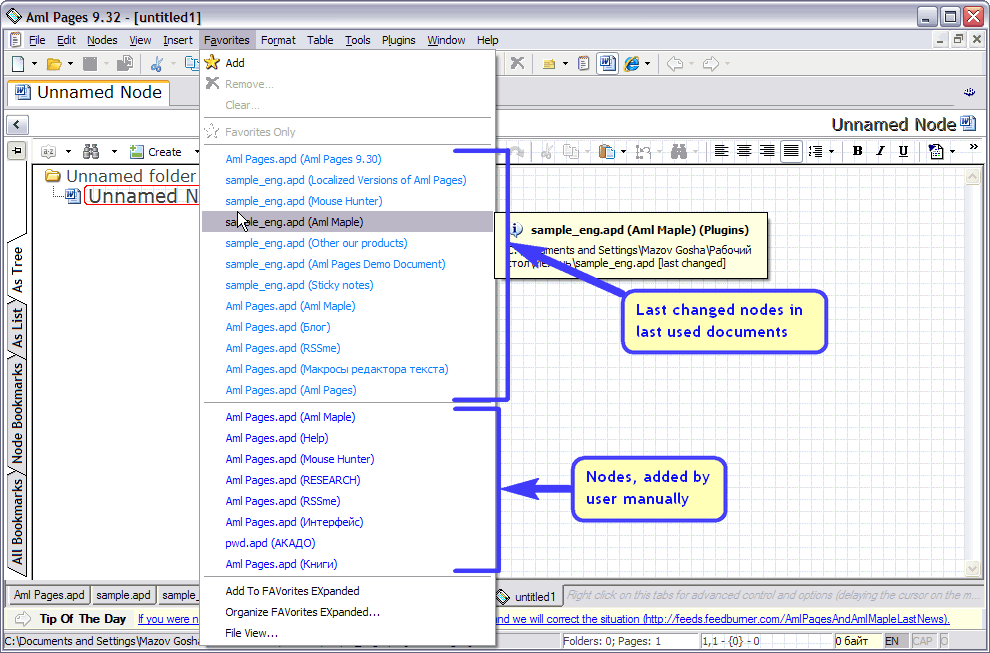Open the Tools menu
The image size is (990, 653).
[357, 40]
